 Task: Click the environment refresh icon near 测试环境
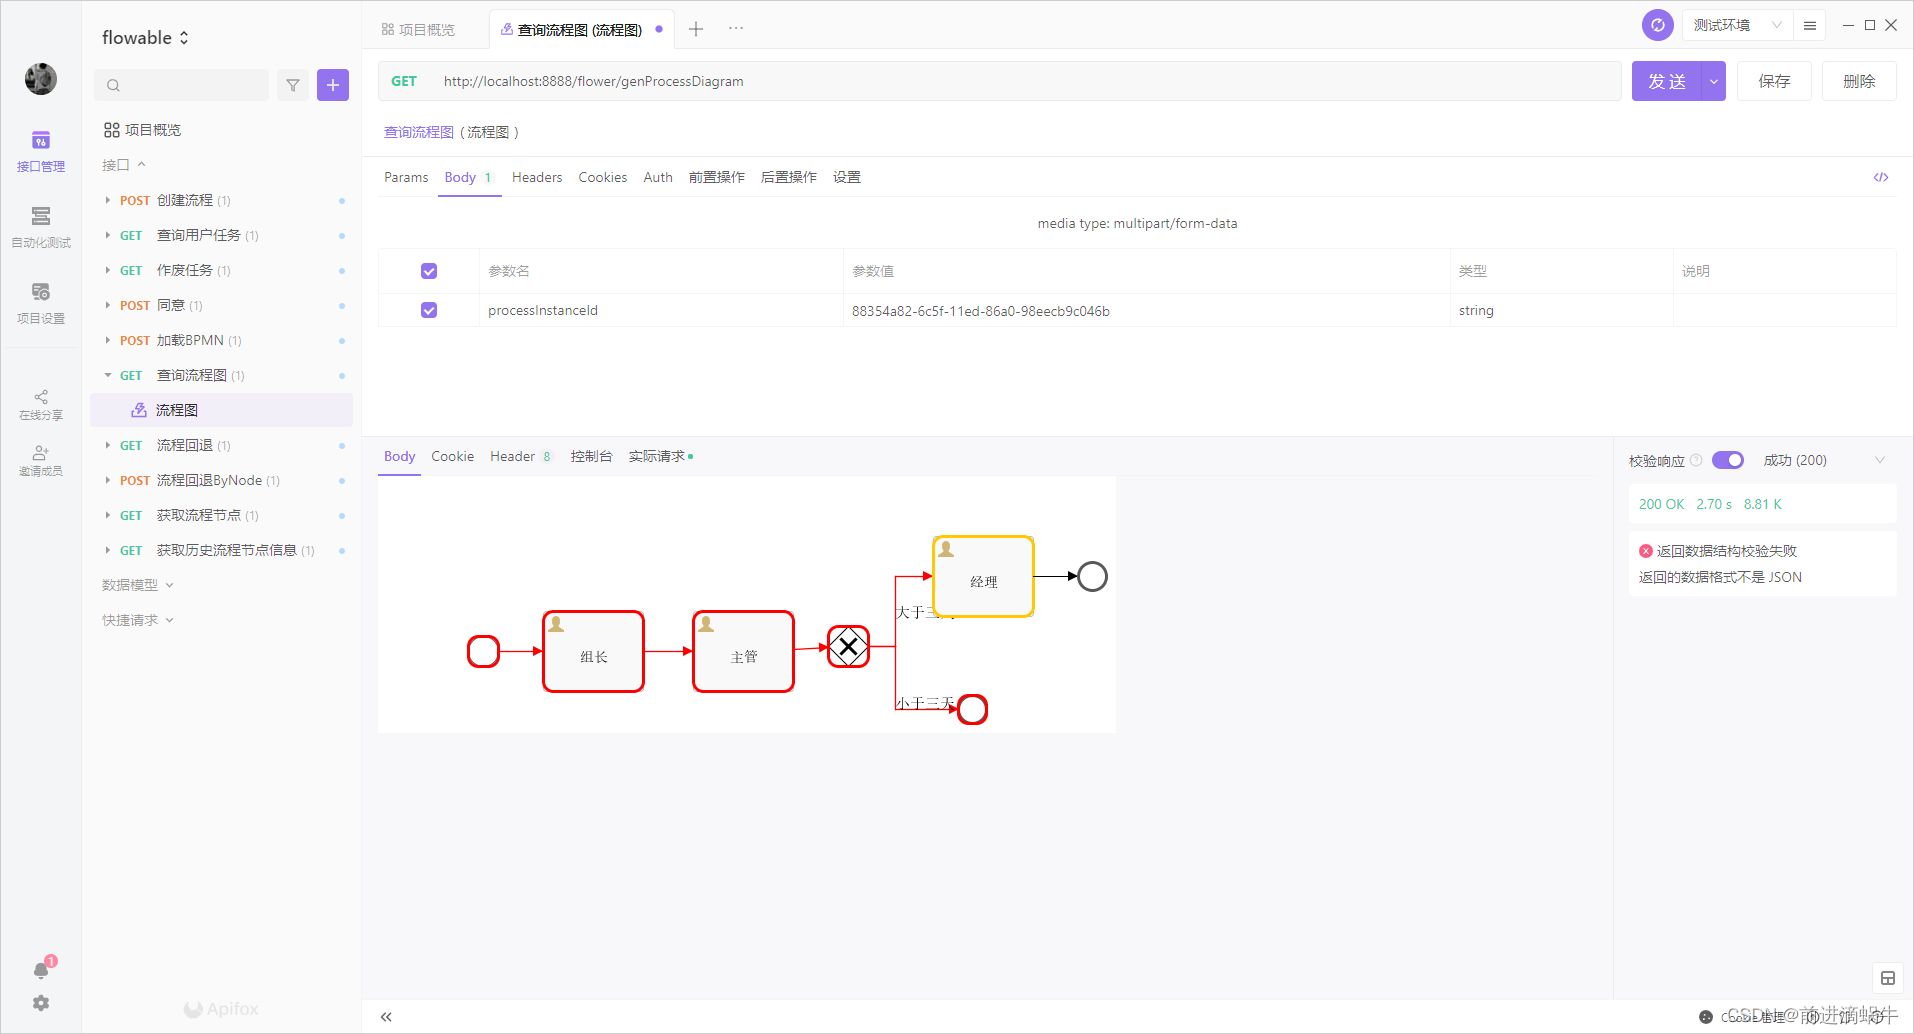pyautogui.click(x=1657, y=24)
